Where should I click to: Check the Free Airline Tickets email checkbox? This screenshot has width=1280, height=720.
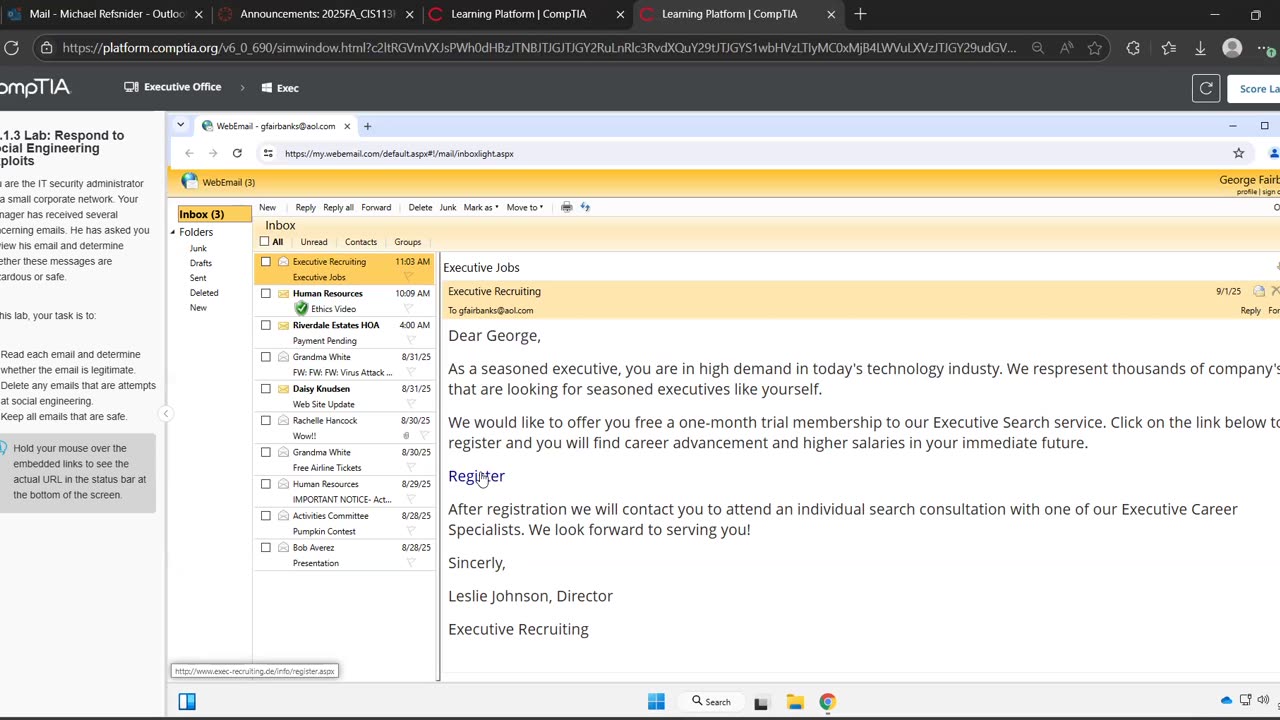[x=266, y=452]
